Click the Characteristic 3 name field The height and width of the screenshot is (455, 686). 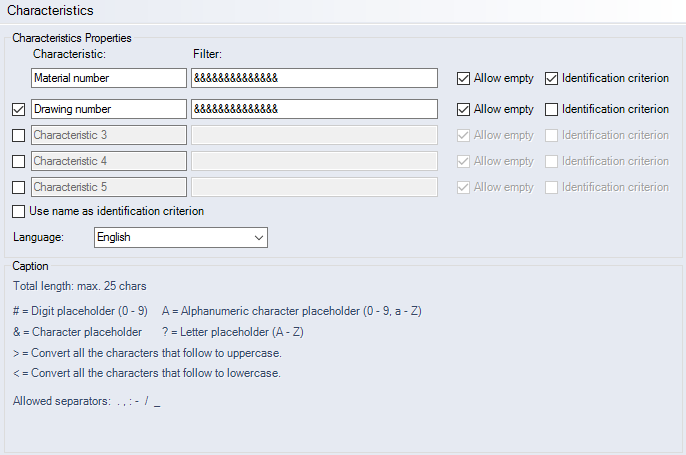click(x=108, y=135)
